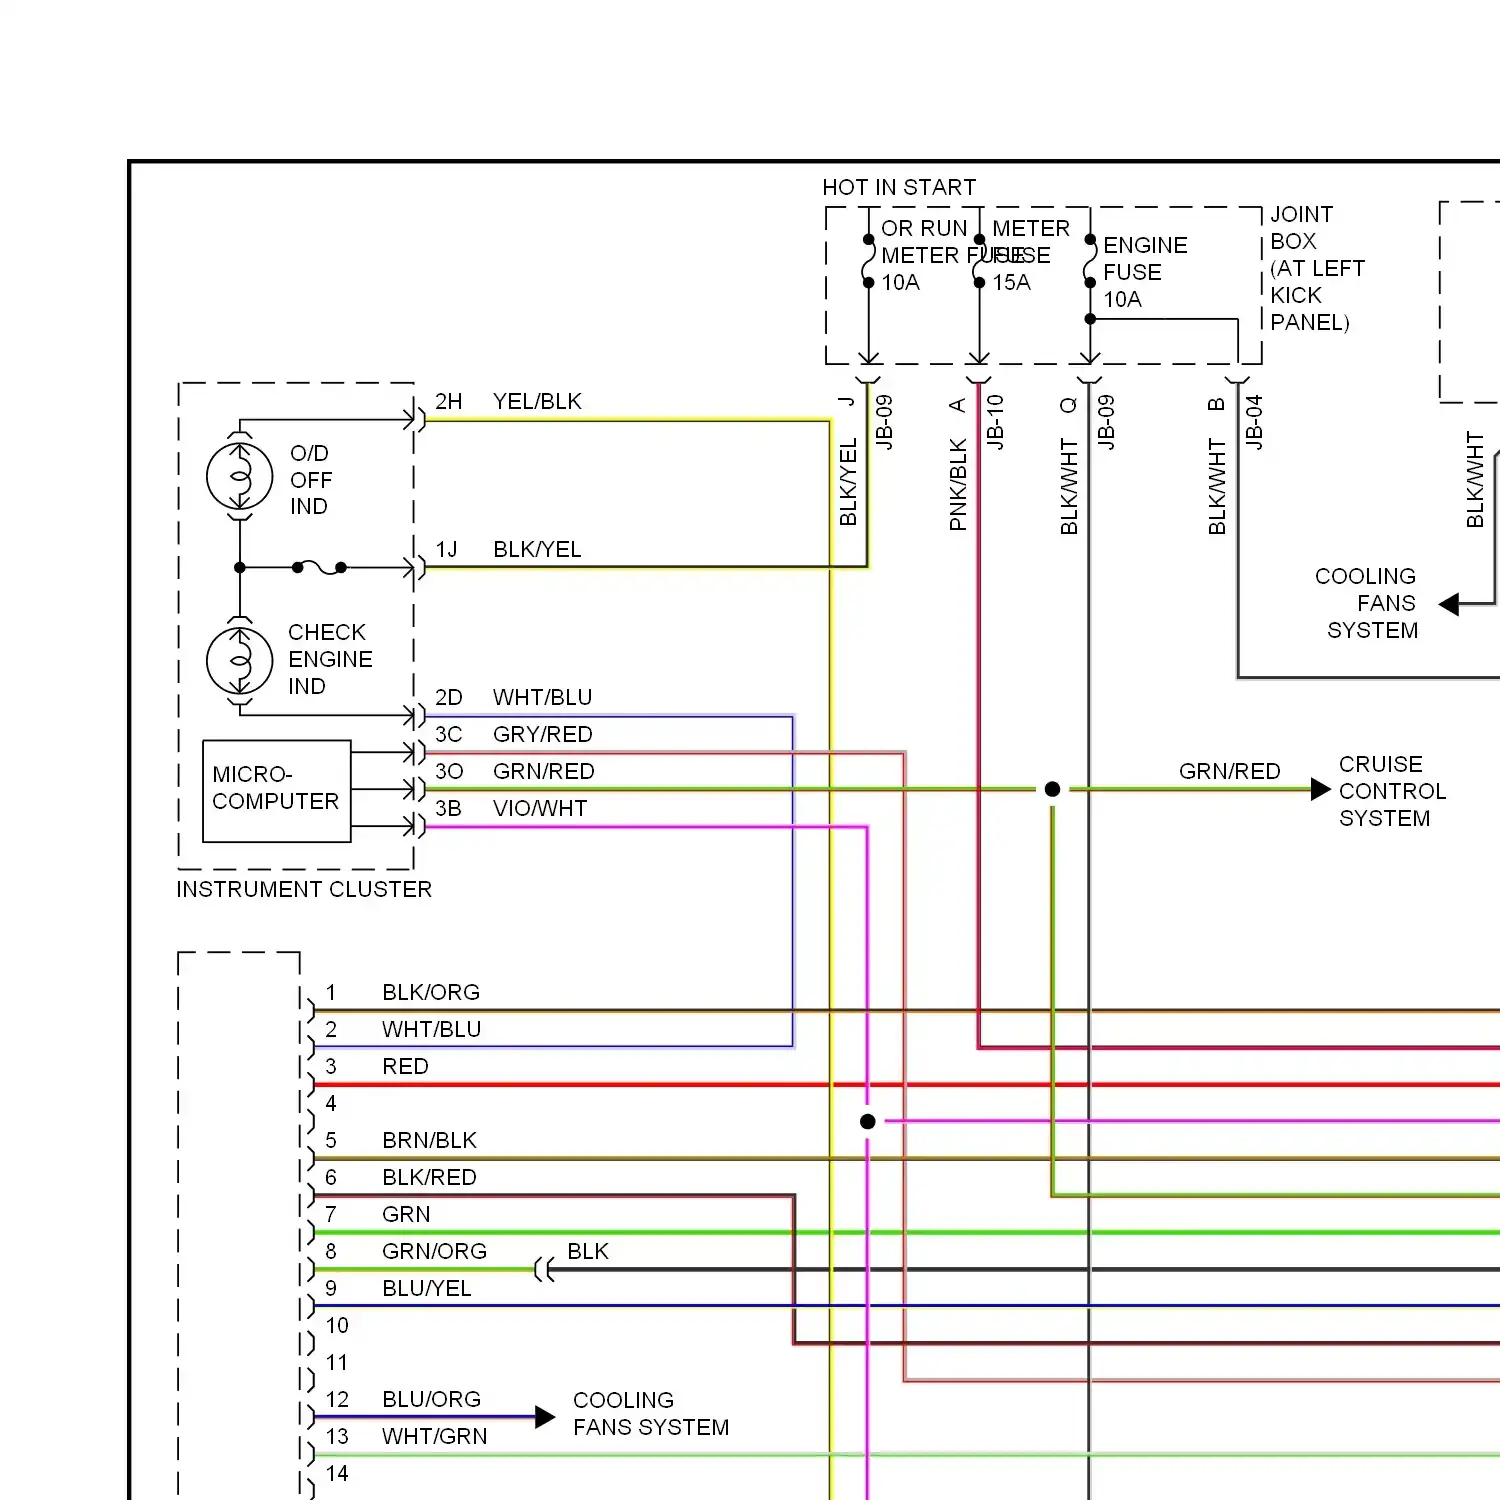Click the 2H YEL/BLK terminal label
The height and width of the screenshot is (1500, 1500).
pos(508,401)
